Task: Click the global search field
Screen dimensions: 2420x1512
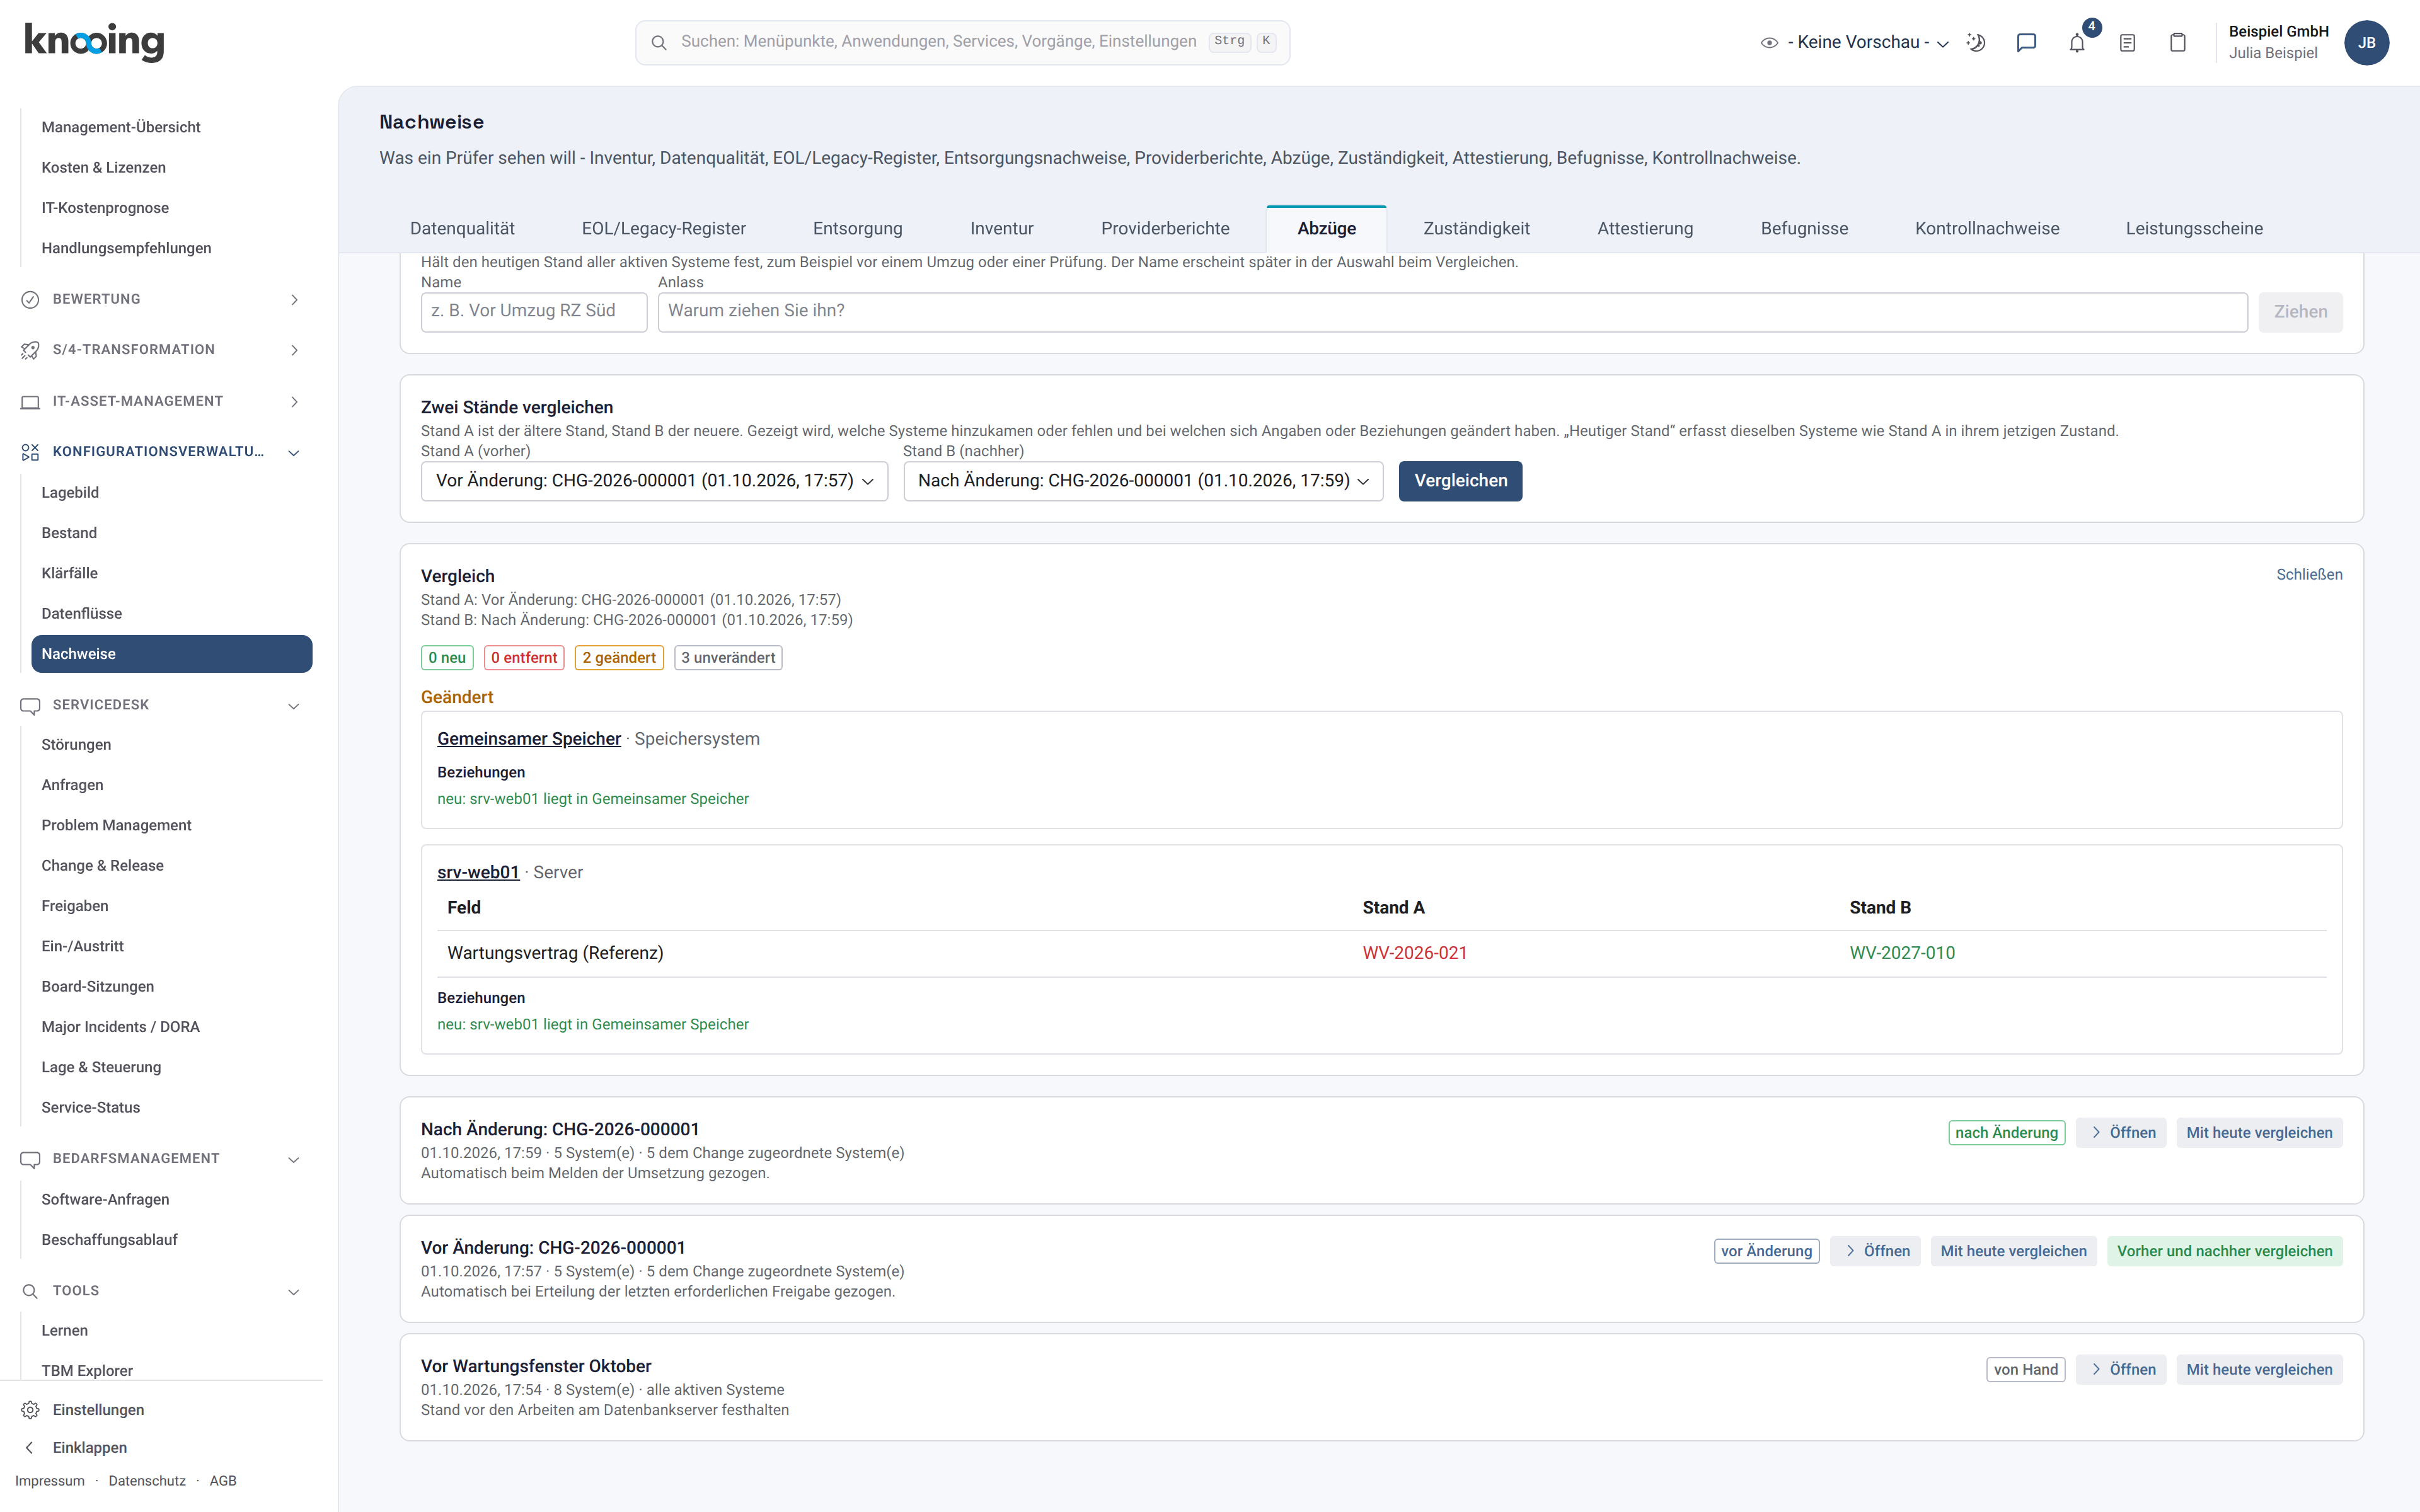Action: point(962,42)
